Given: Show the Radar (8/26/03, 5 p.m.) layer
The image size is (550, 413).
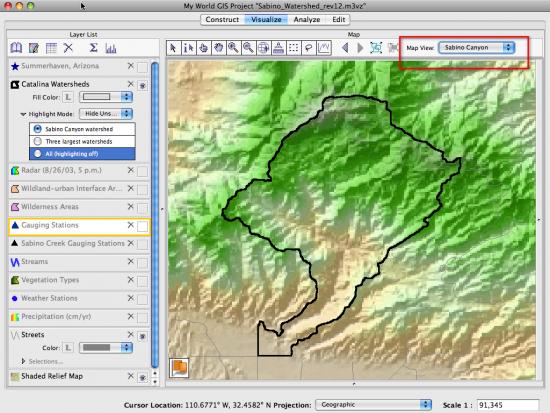Looking at the screenshot, I should (x=142, y=172).
